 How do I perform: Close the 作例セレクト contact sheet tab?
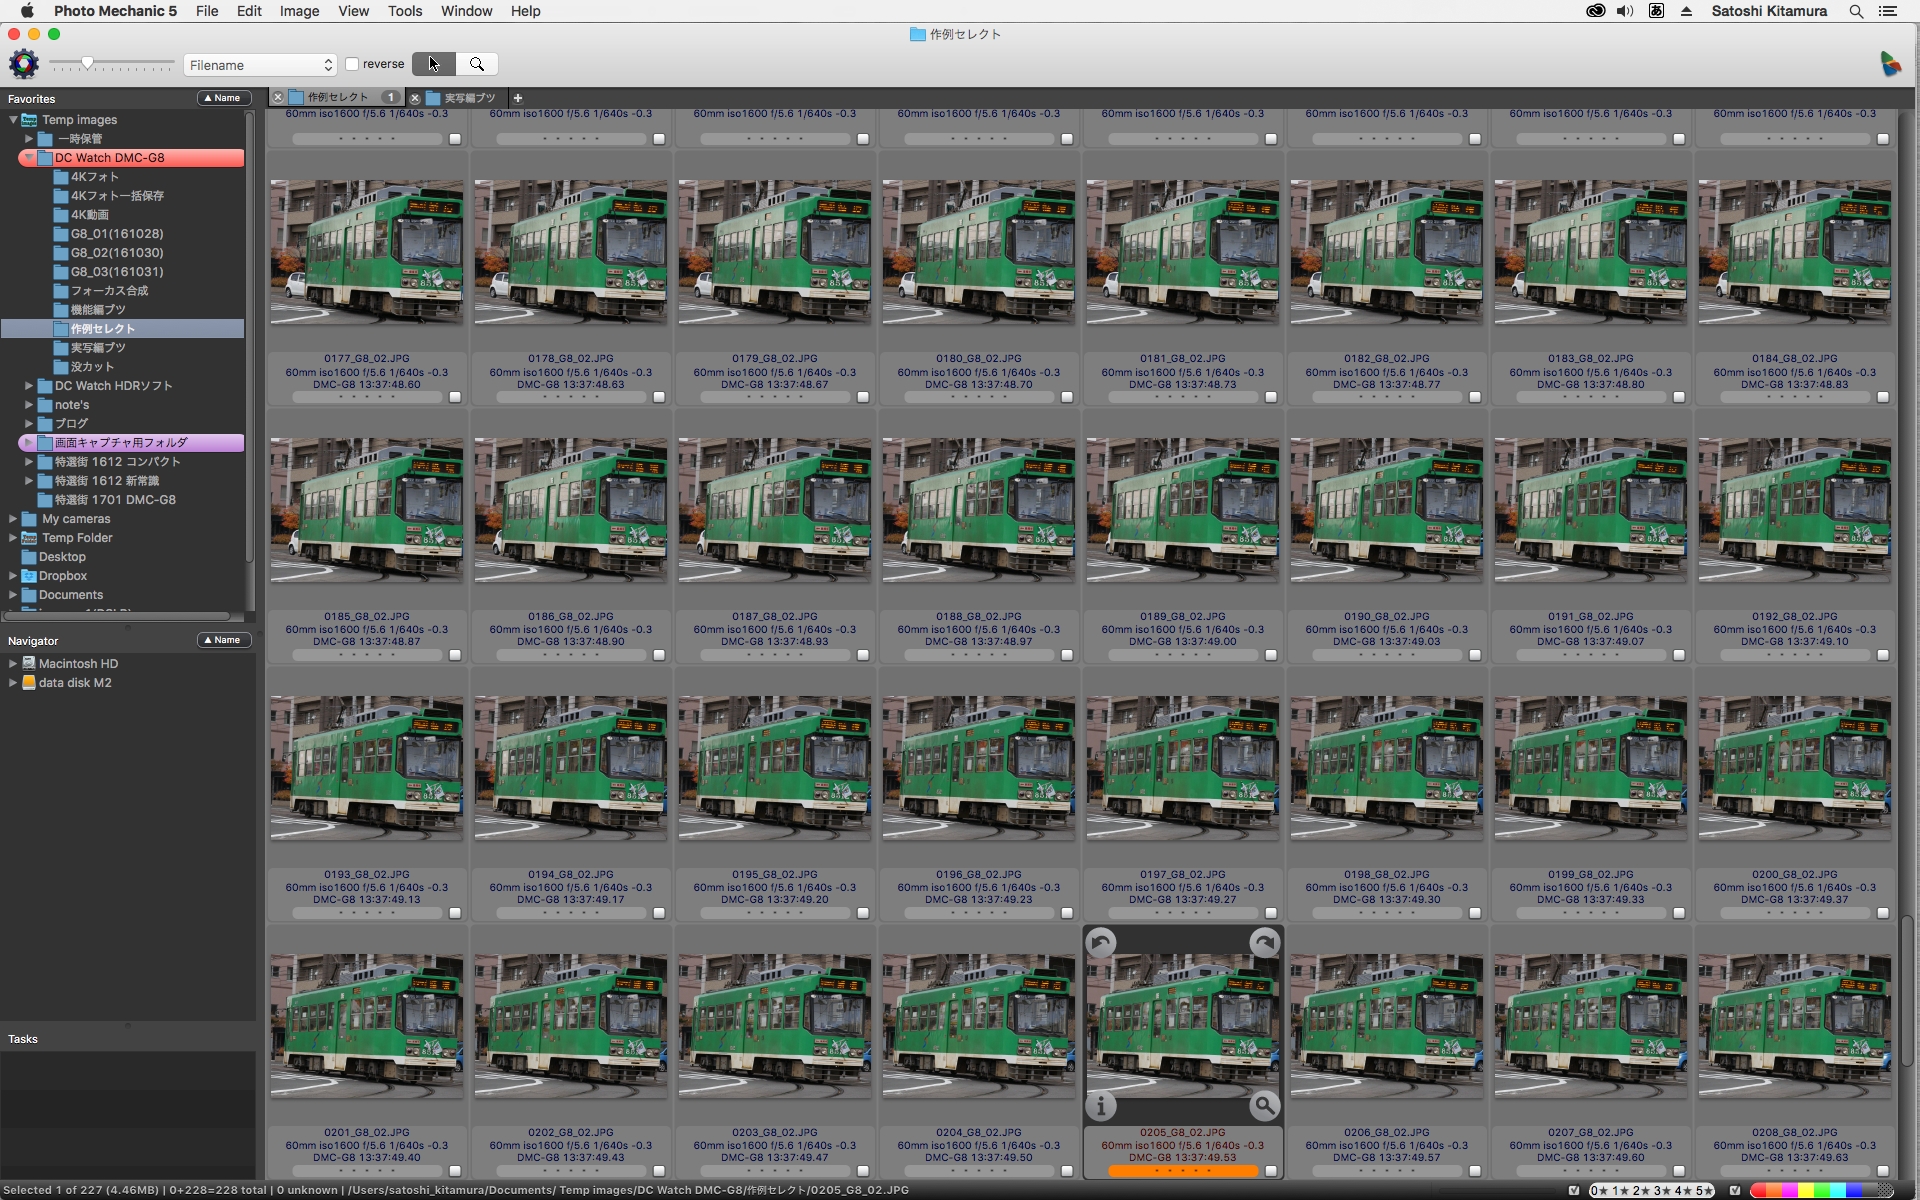(x=278, y=98)
